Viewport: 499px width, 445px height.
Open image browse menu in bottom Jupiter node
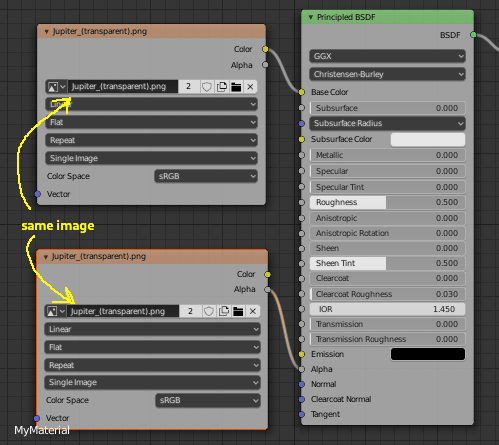pyautogui.click(x=55, y=311)
